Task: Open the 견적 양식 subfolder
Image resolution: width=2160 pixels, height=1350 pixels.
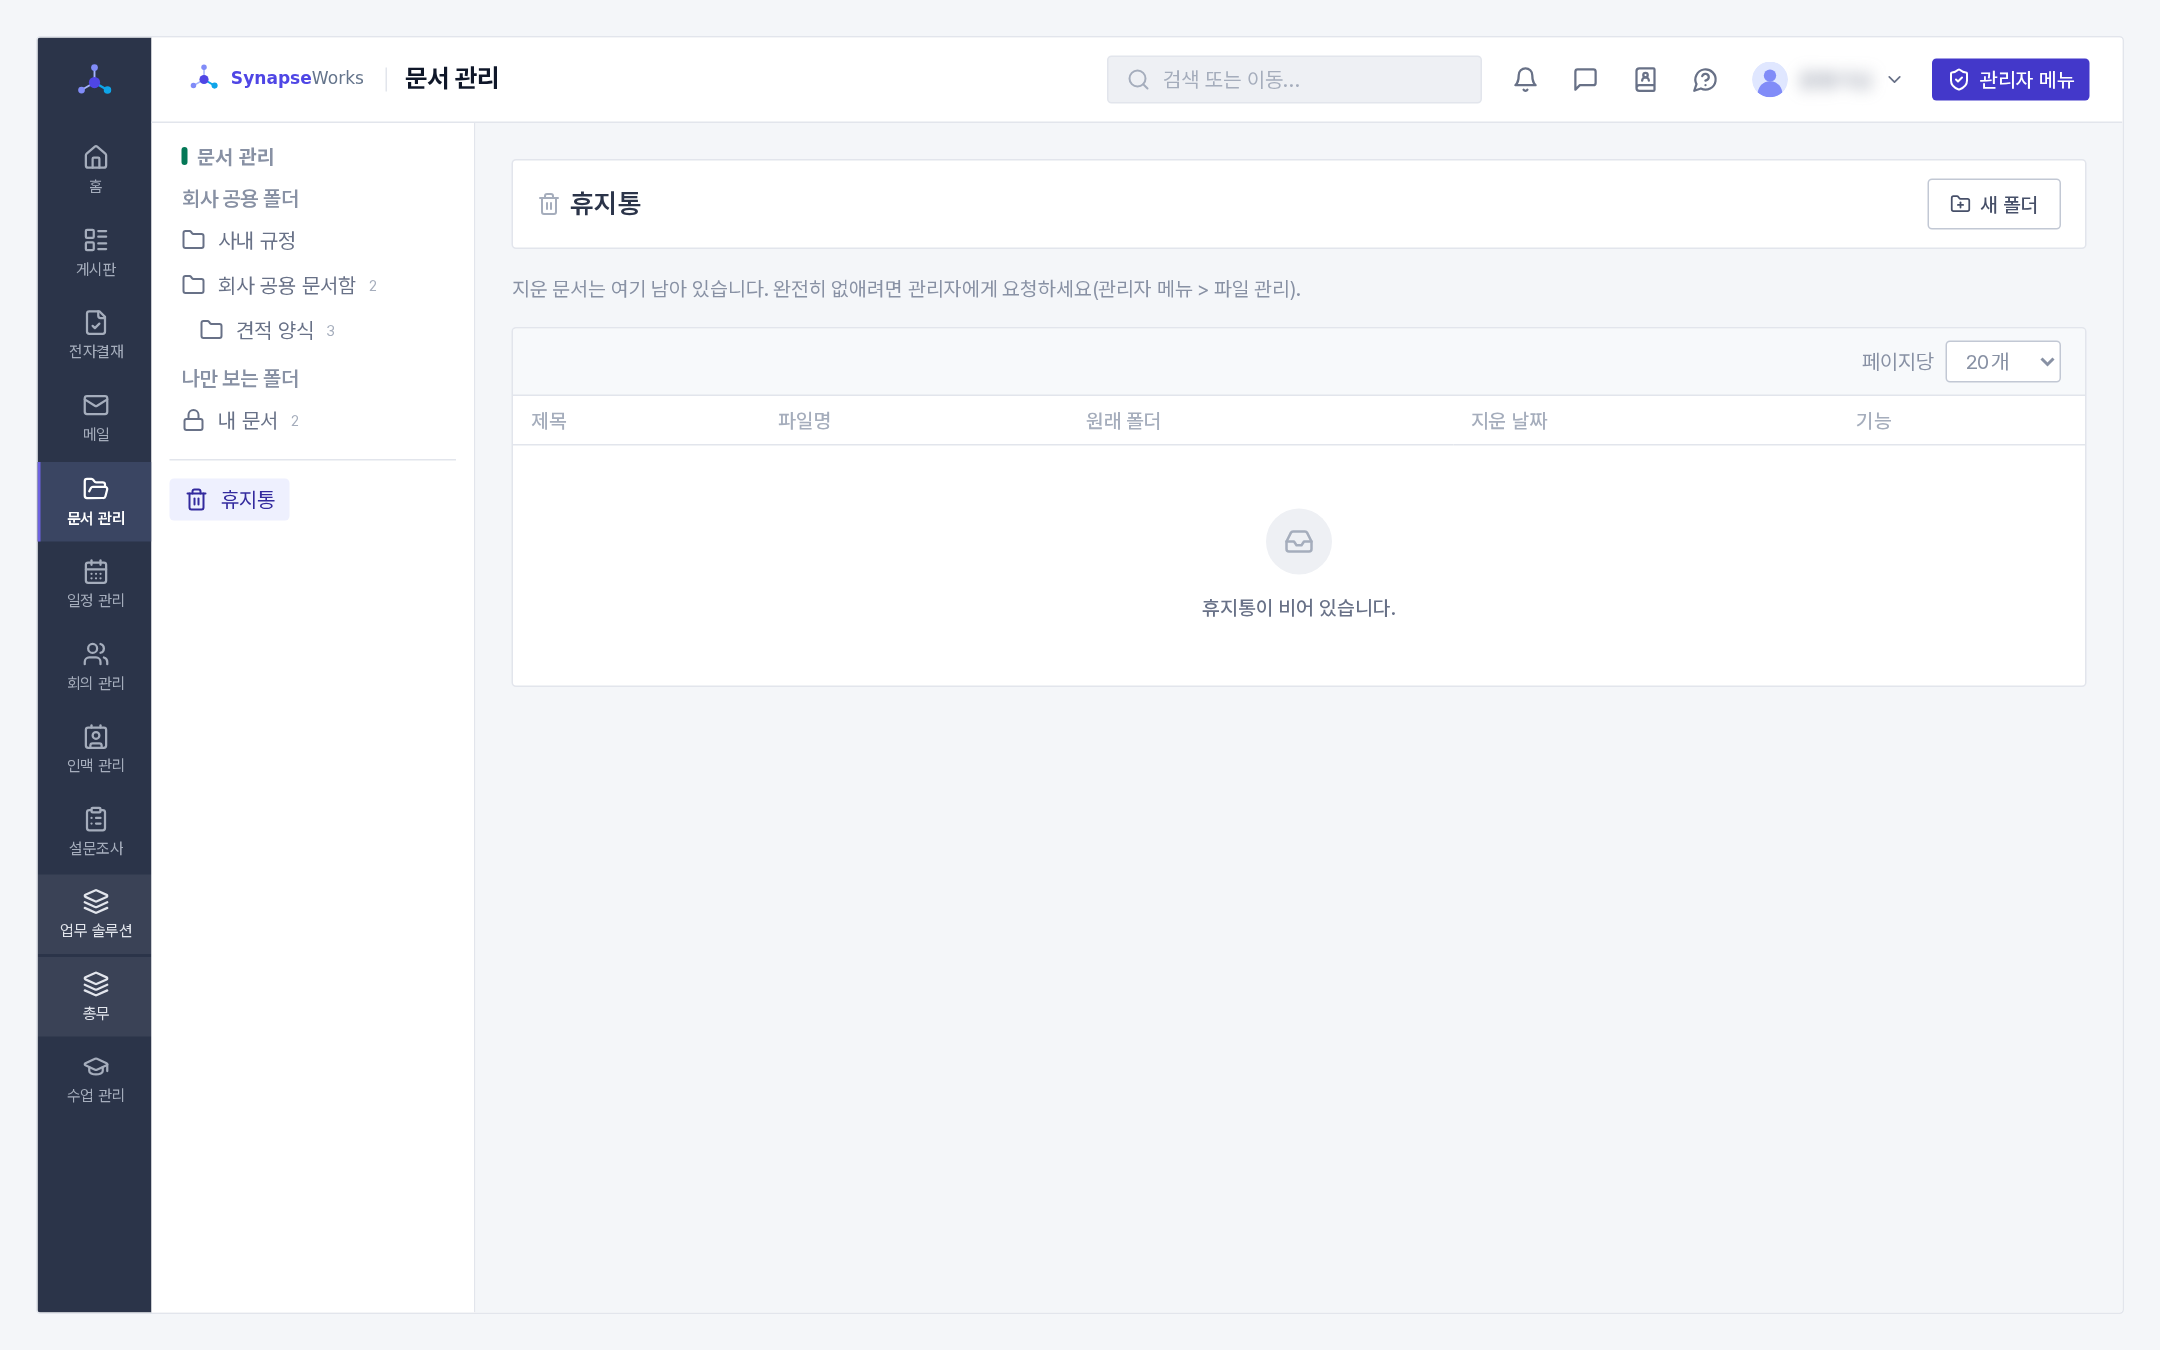Action: (268, 330)
